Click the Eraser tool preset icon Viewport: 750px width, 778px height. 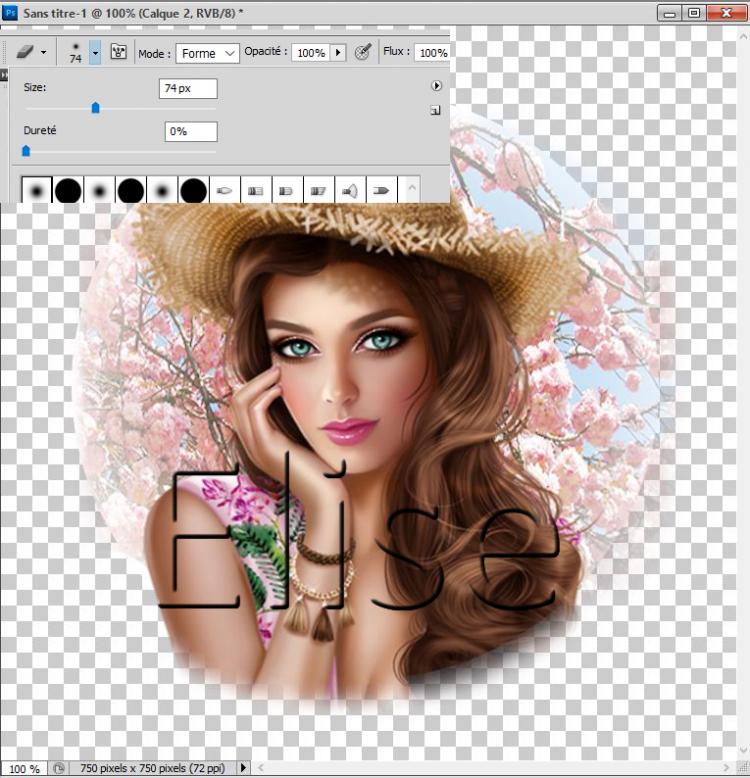click(26, 53)
